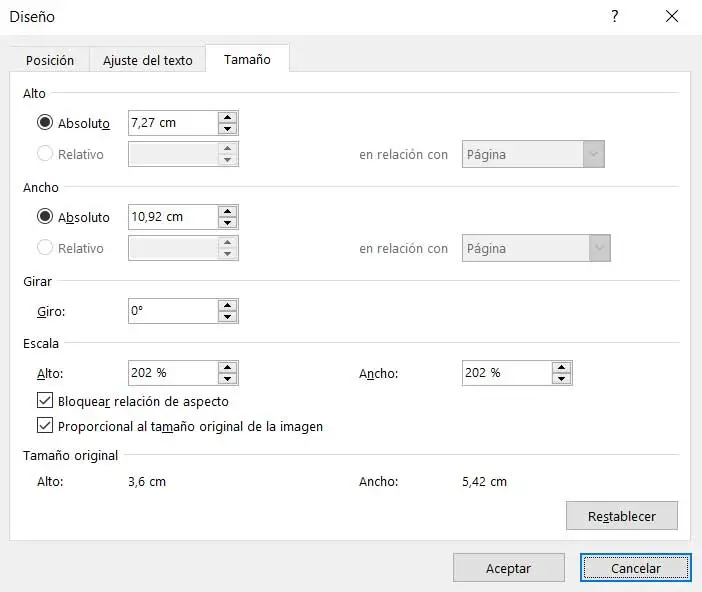Decrease rotation angle with down arrow
The width and height of the screenshot is (702, 592).
[228, 317]
